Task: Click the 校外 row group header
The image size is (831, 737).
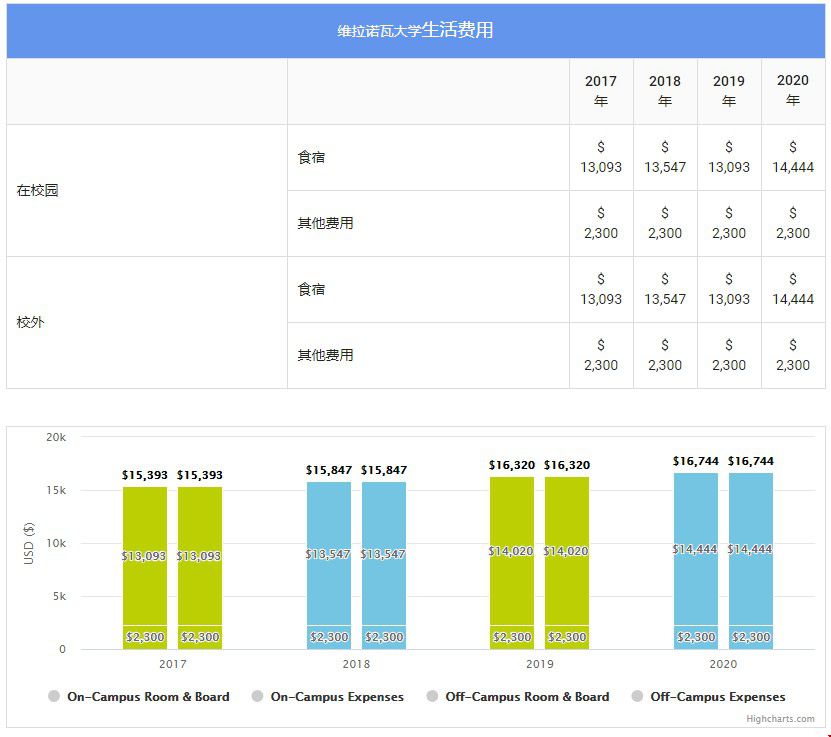Action: point(147,323)
